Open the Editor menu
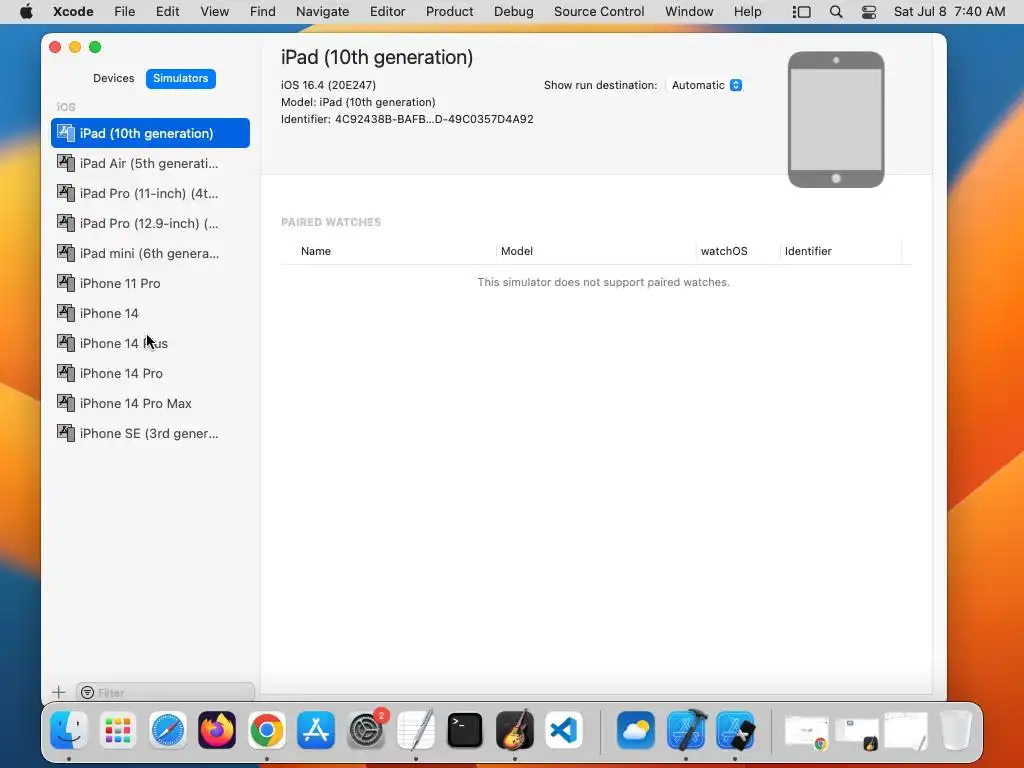 click(x=387, y=12)
